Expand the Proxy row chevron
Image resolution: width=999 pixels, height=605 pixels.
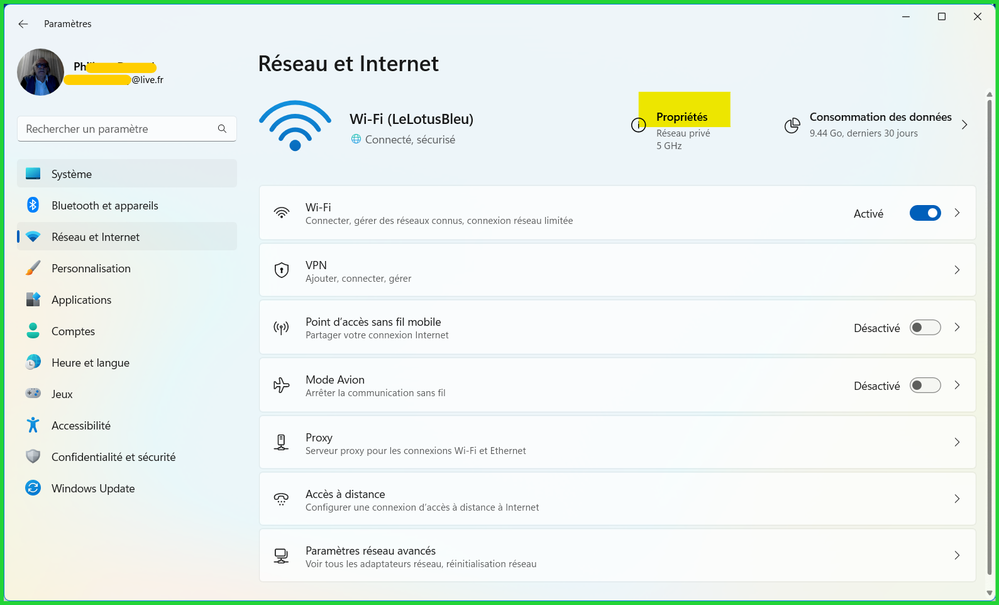[957, 442]
